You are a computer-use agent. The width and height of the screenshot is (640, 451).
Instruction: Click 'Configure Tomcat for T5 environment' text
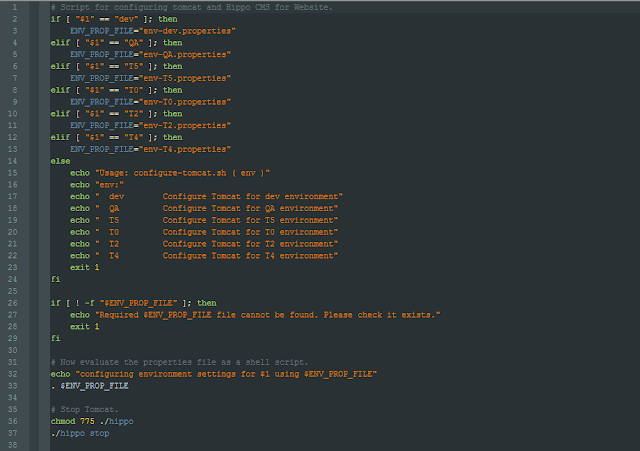(248, 220)
